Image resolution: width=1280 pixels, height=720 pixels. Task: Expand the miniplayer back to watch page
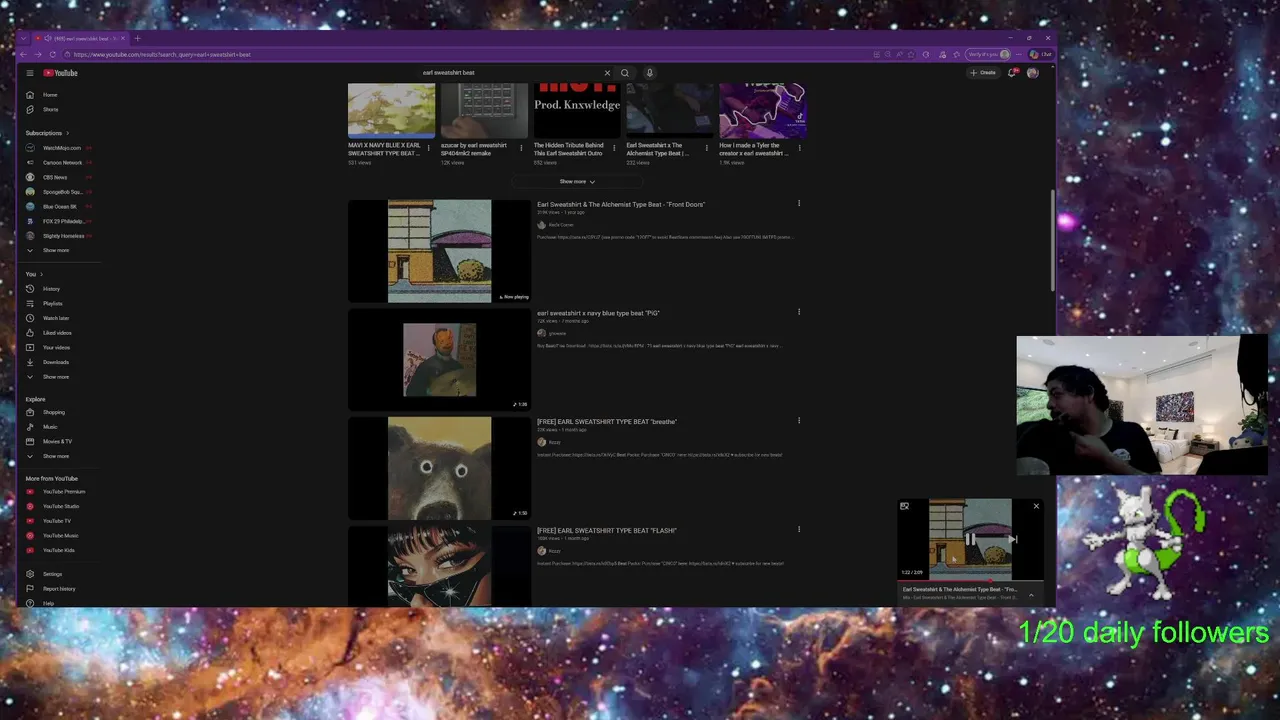point(904,506)
